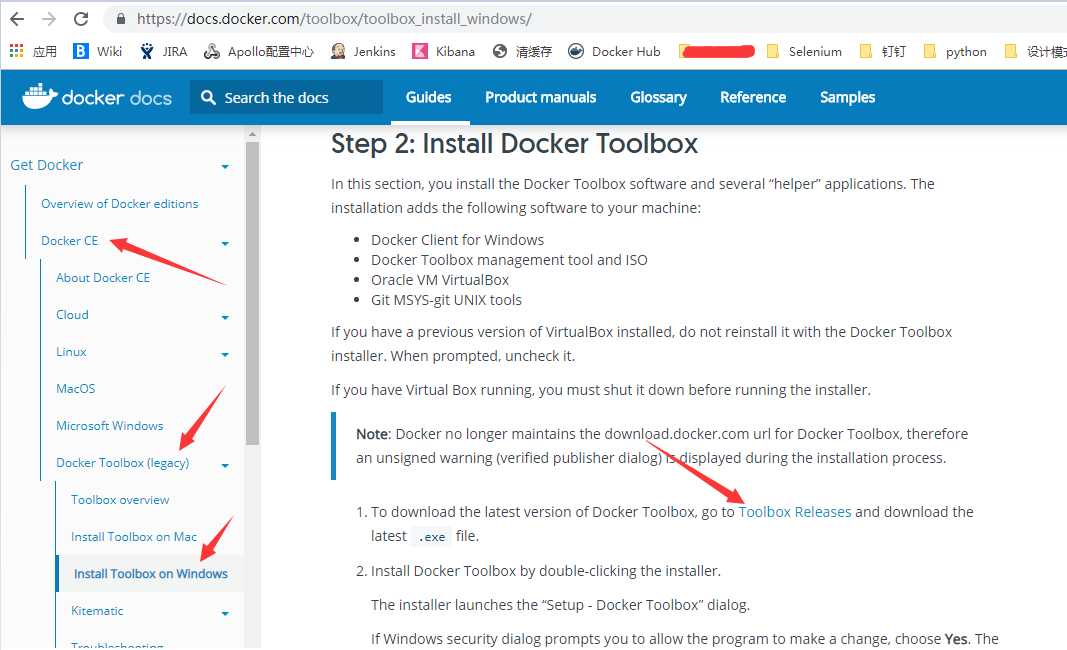
Task: Open the Glossary tab
Action: 658,97
